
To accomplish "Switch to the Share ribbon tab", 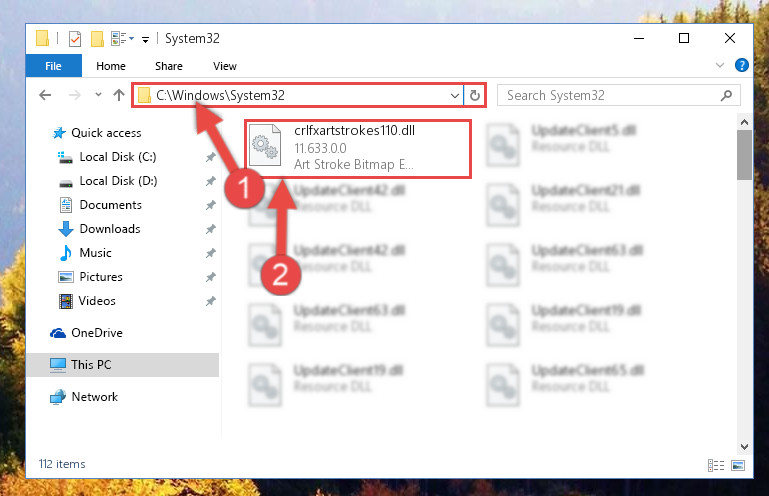I will point(169,66).
